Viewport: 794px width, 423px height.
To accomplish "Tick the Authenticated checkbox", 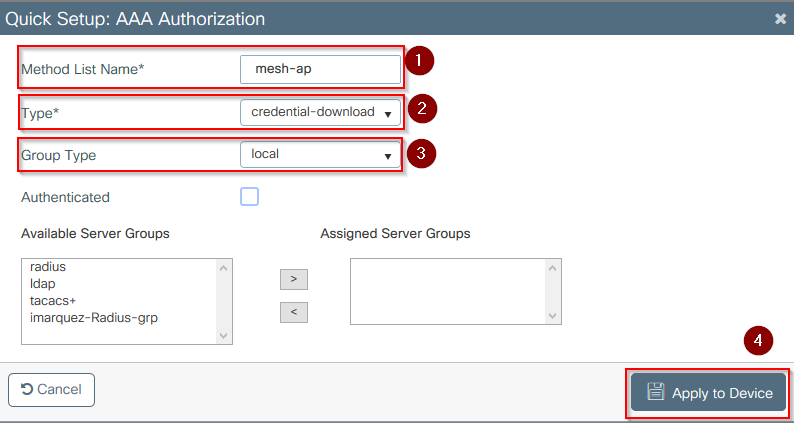I will coord(250,197).
